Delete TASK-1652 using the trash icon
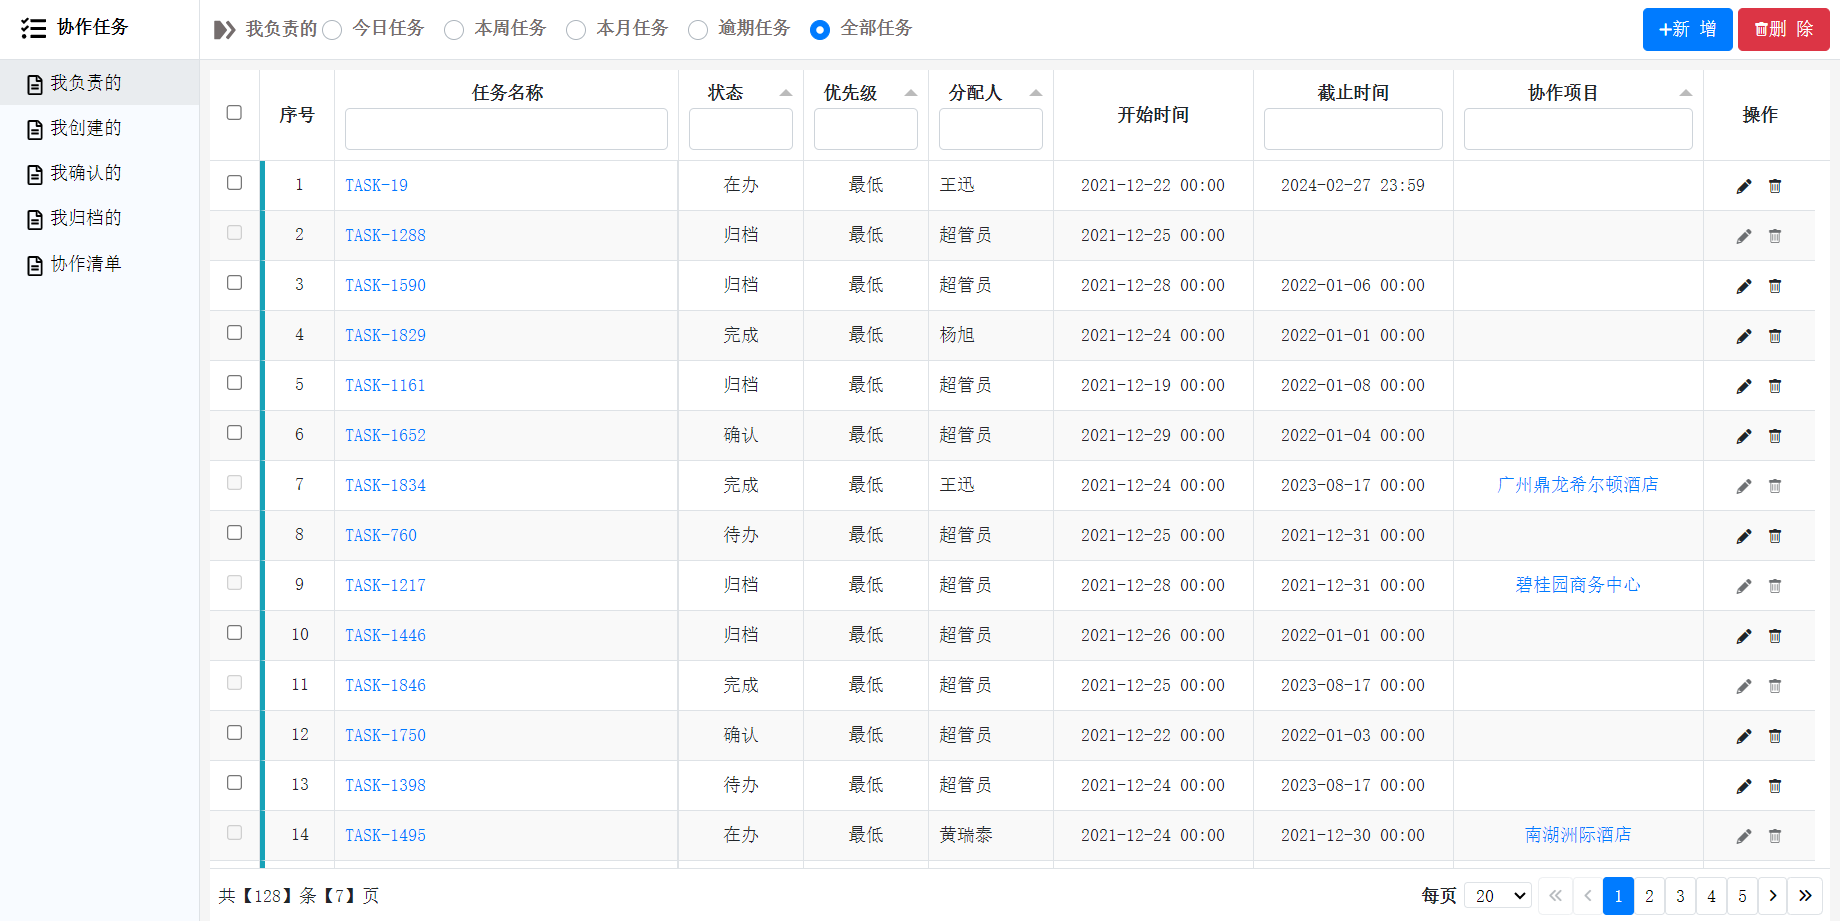This screenshot has height=921, width=1840. coord(1775,436)
